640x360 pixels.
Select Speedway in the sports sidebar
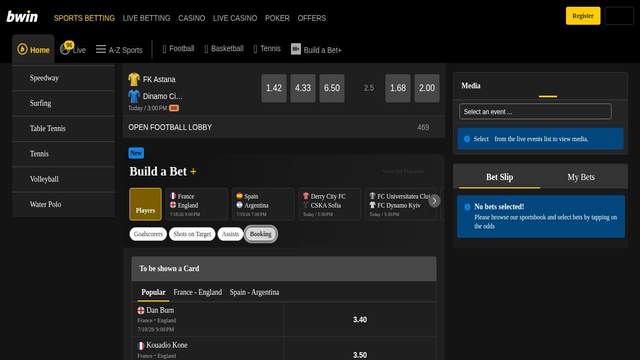pos(64,78)
